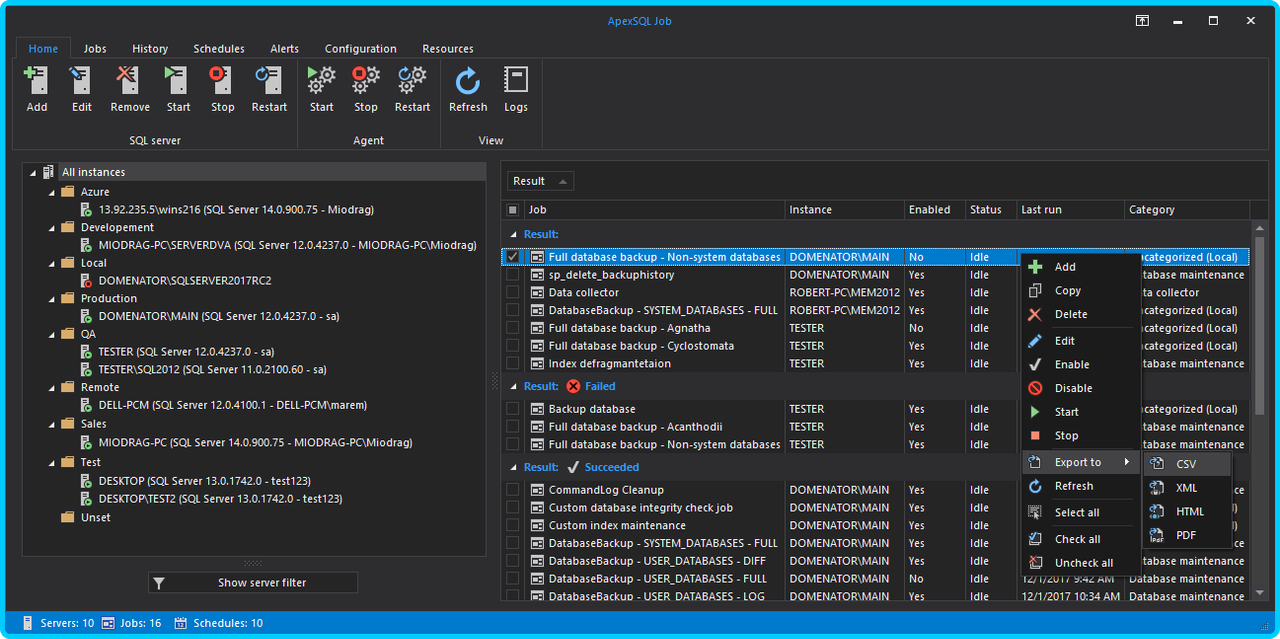Check the Full database backup - Acanthodii job
1280x639 pixels.
click(513, 427)
